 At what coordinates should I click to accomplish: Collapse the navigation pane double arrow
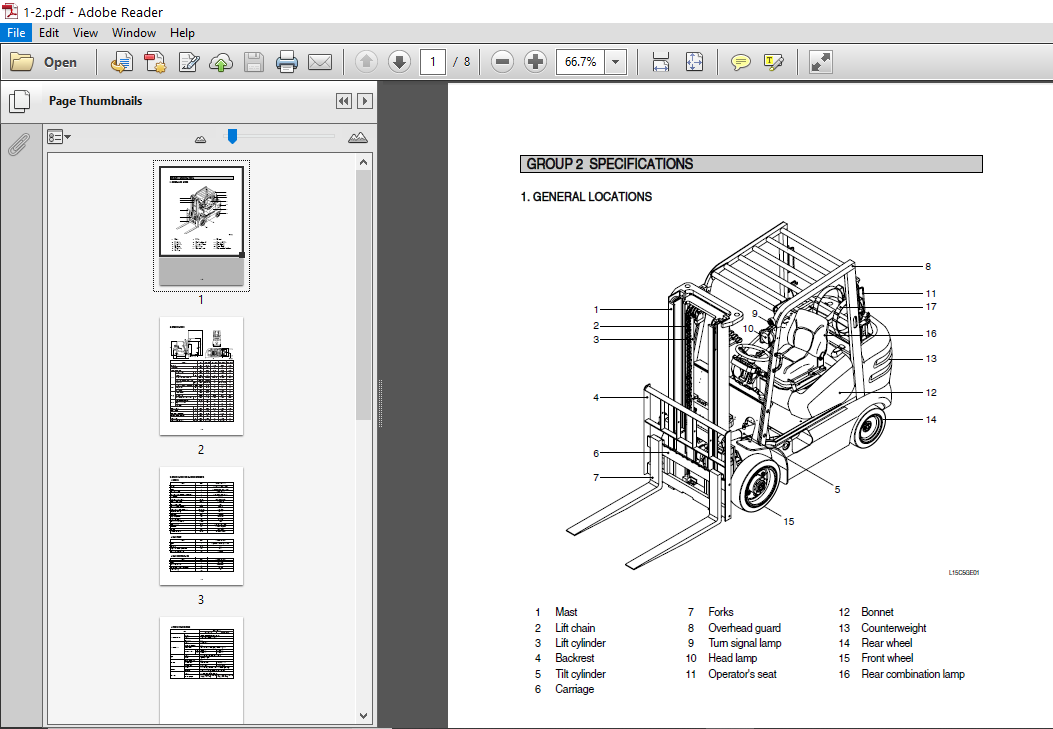[344, 101]
